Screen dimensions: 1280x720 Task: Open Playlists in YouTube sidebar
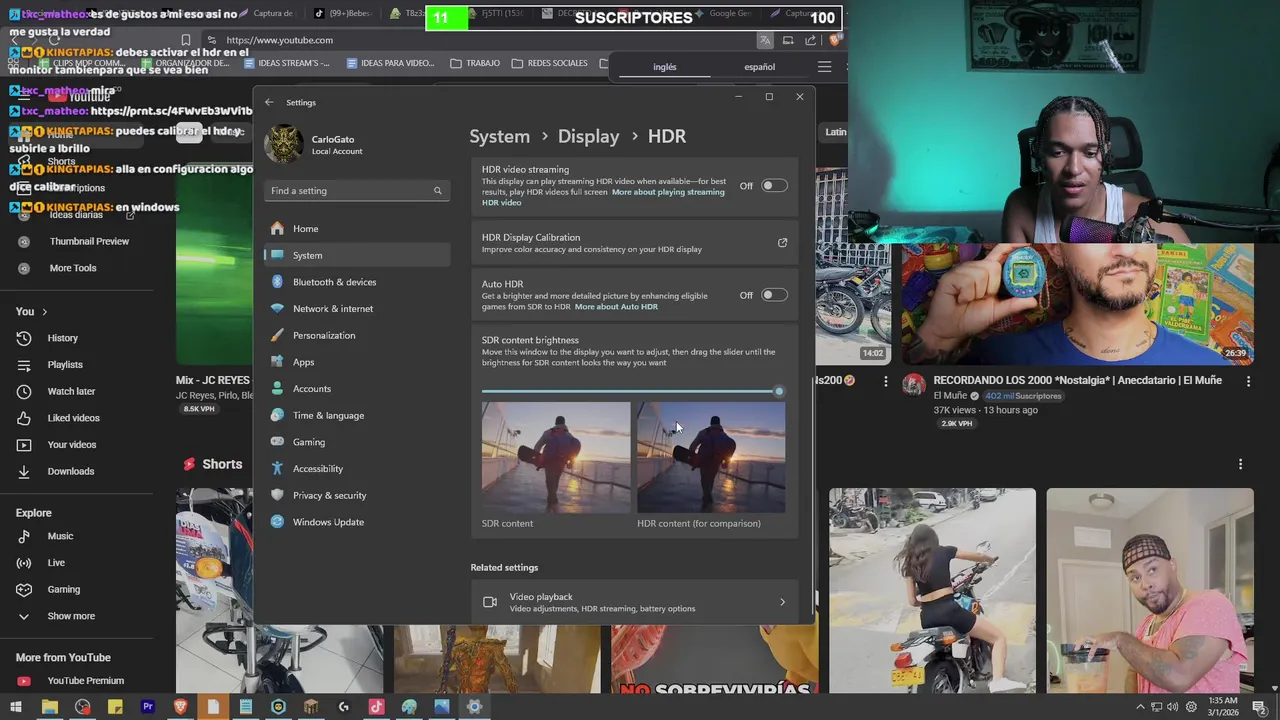[x=65, y=365]
